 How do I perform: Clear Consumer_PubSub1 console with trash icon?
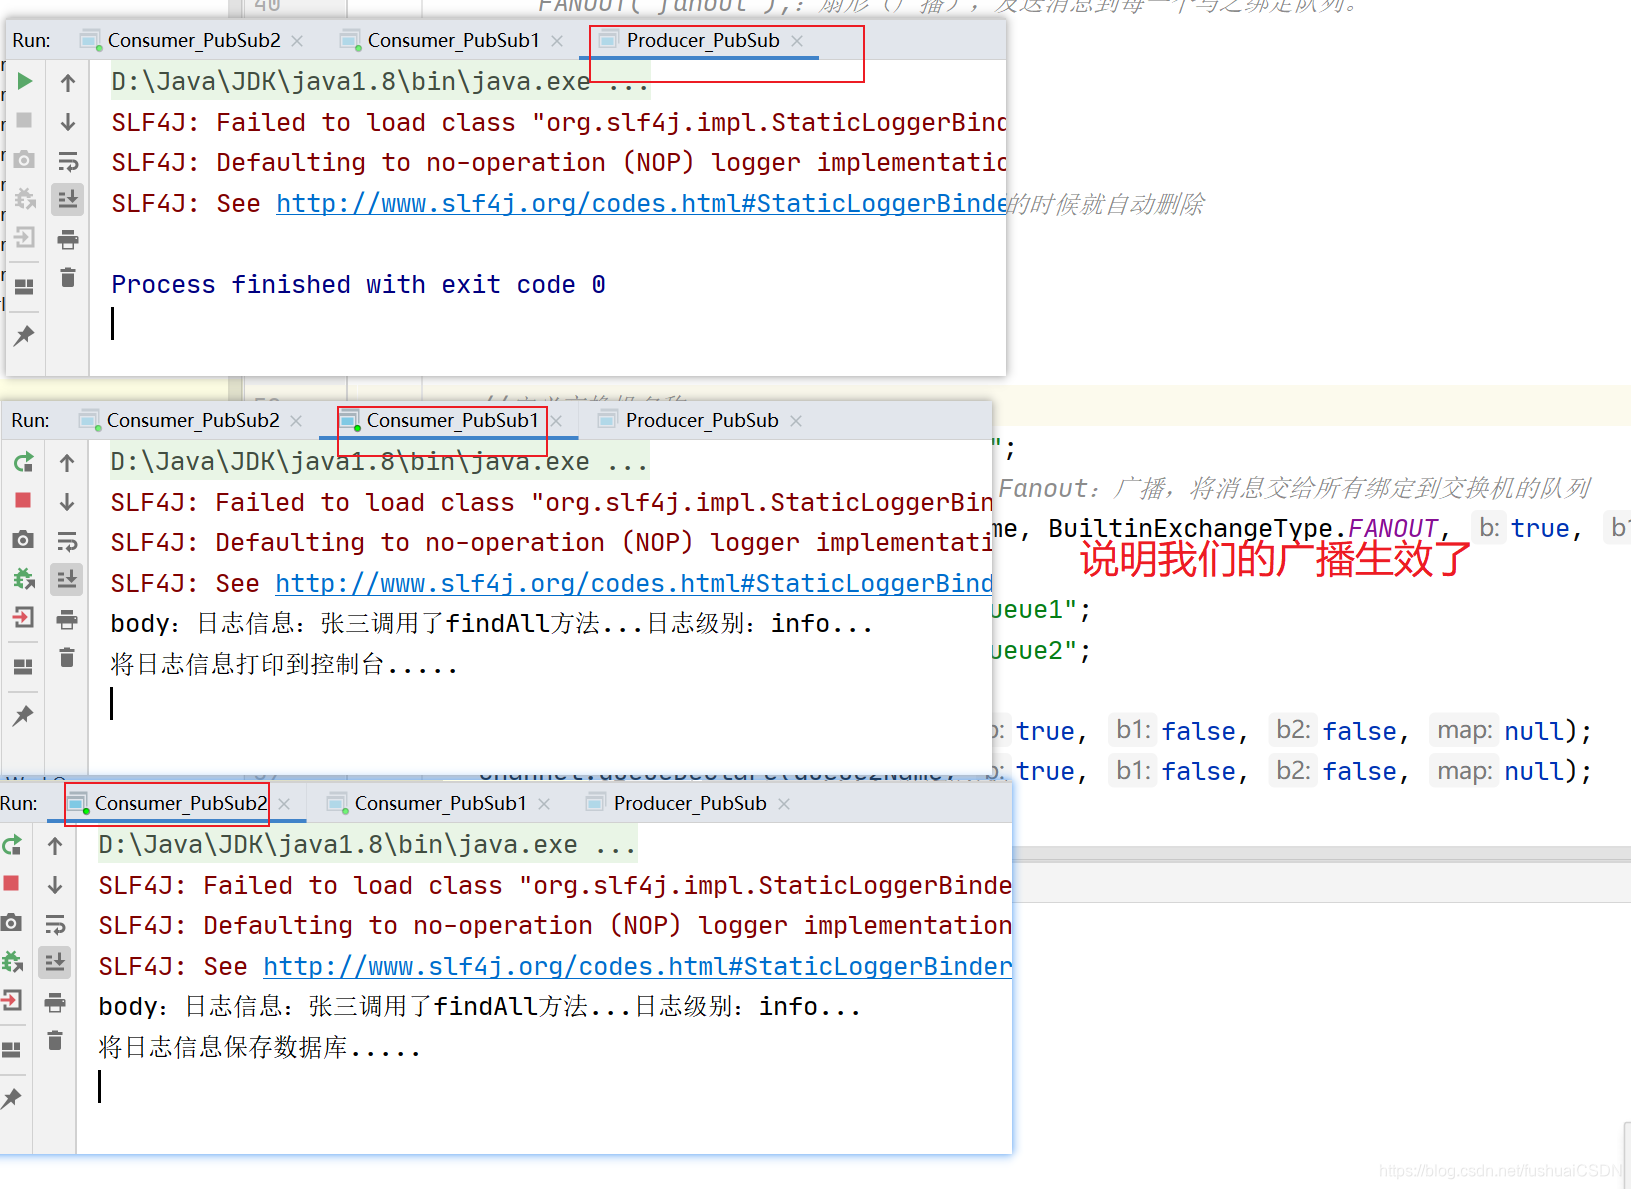pos(67,657)
